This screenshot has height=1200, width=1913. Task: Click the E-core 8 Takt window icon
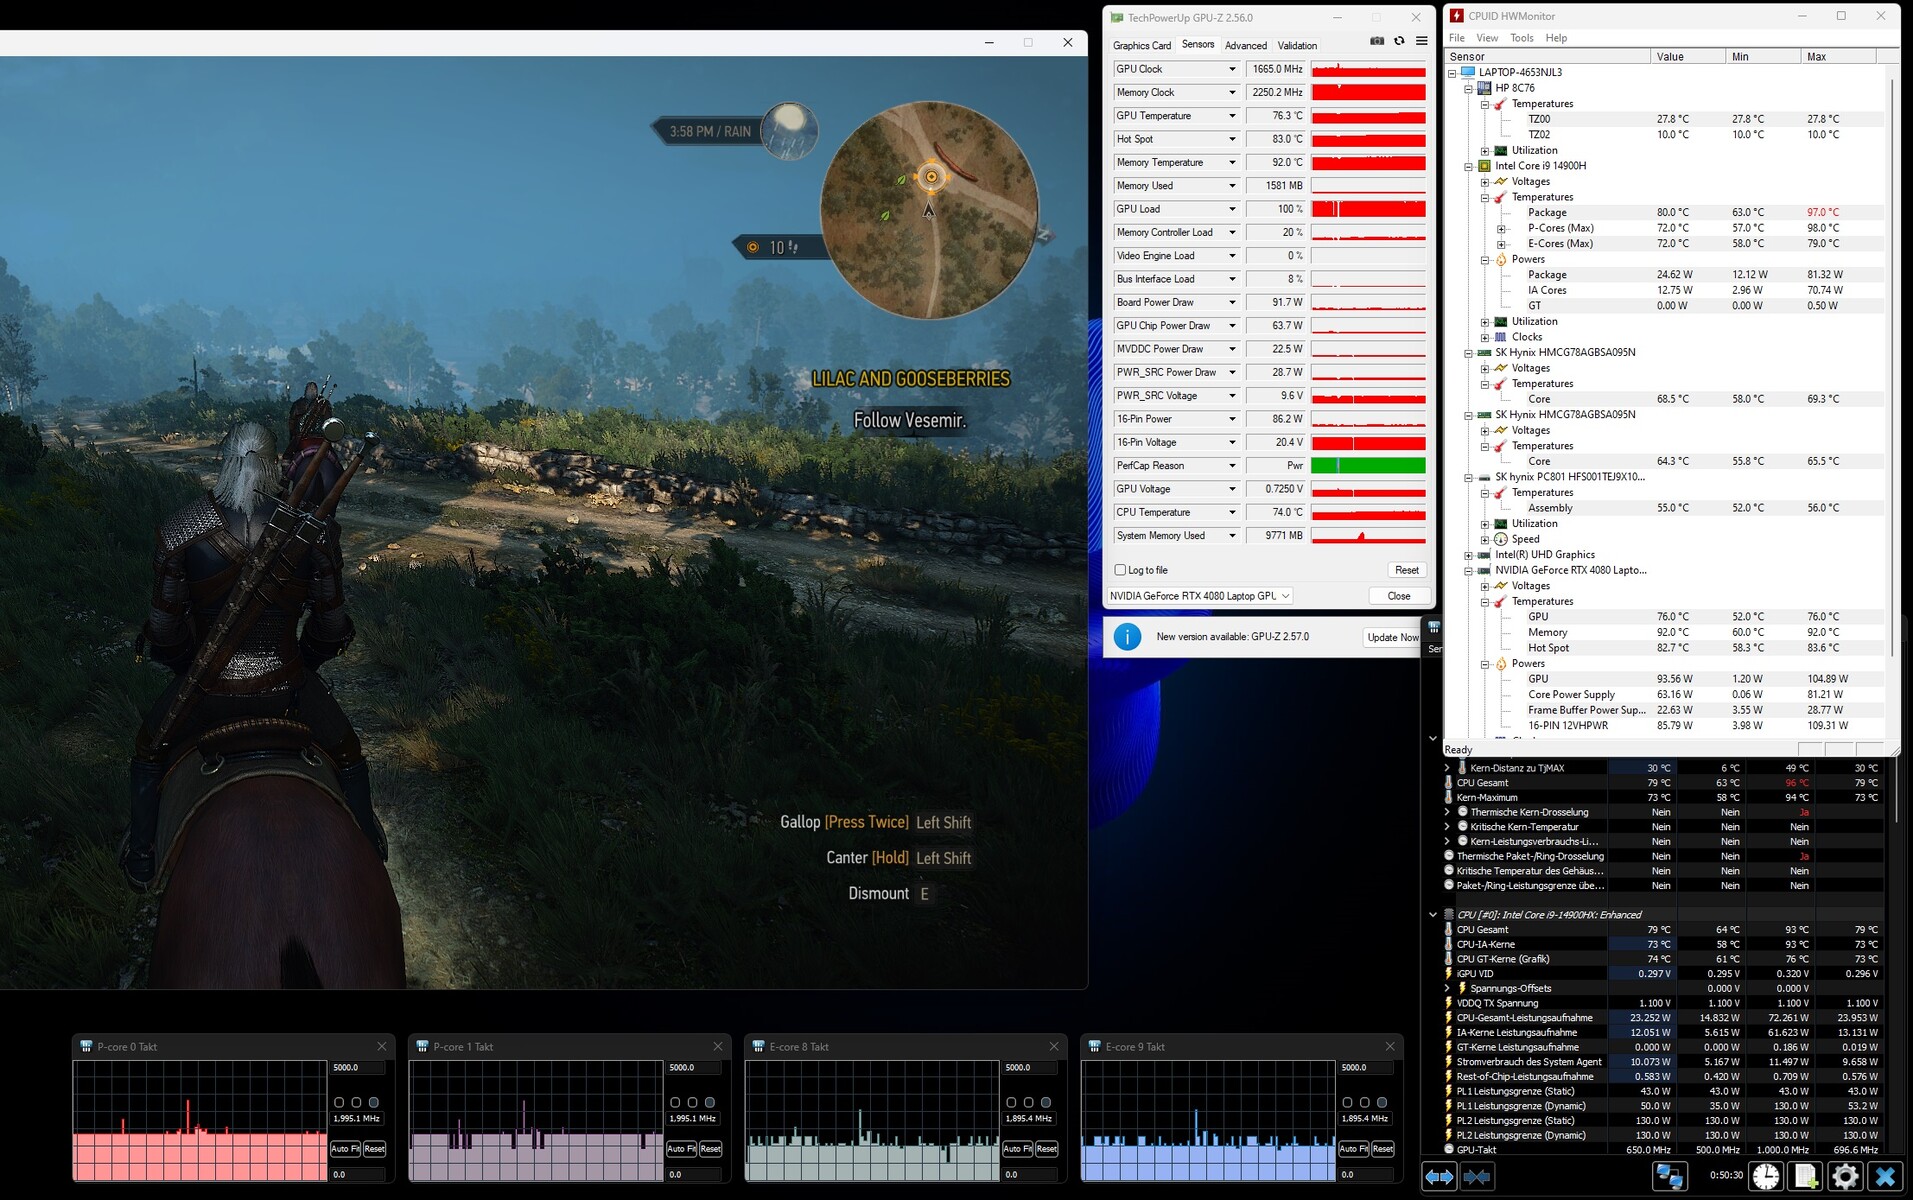758,1047
